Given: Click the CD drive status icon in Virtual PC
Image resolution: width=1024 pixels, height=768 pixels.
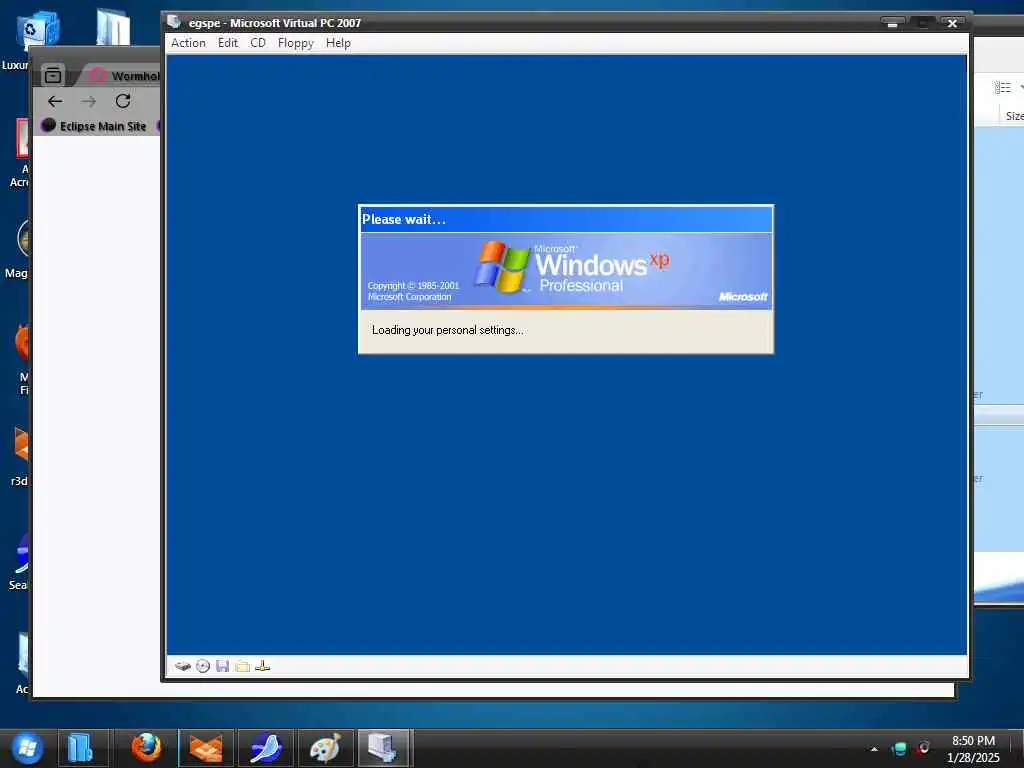Looking at the screenshot, I should tap(203, 666).
